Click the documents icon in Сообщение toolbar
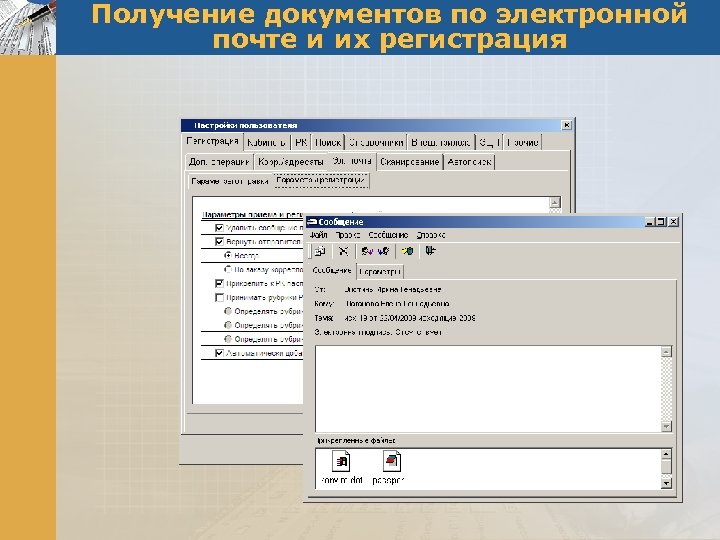The width and height of the screenshot is (720, 540). coord(320,251)
